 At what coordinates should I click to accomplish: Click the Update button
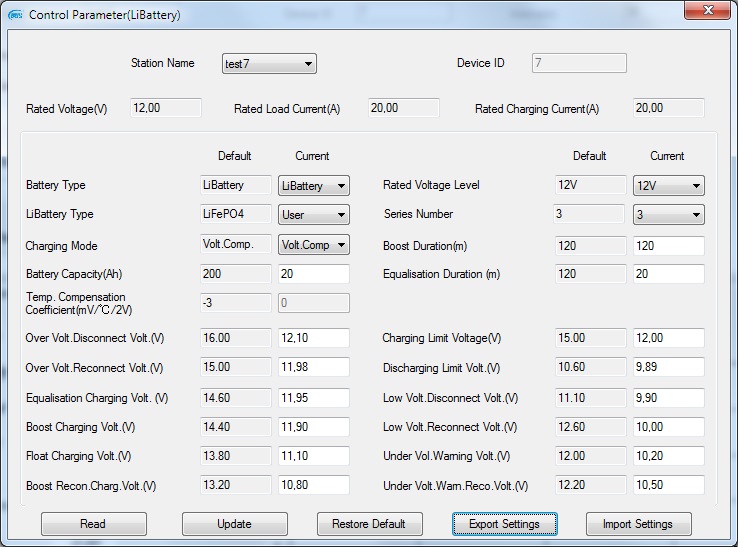click(x=234, y=524)
